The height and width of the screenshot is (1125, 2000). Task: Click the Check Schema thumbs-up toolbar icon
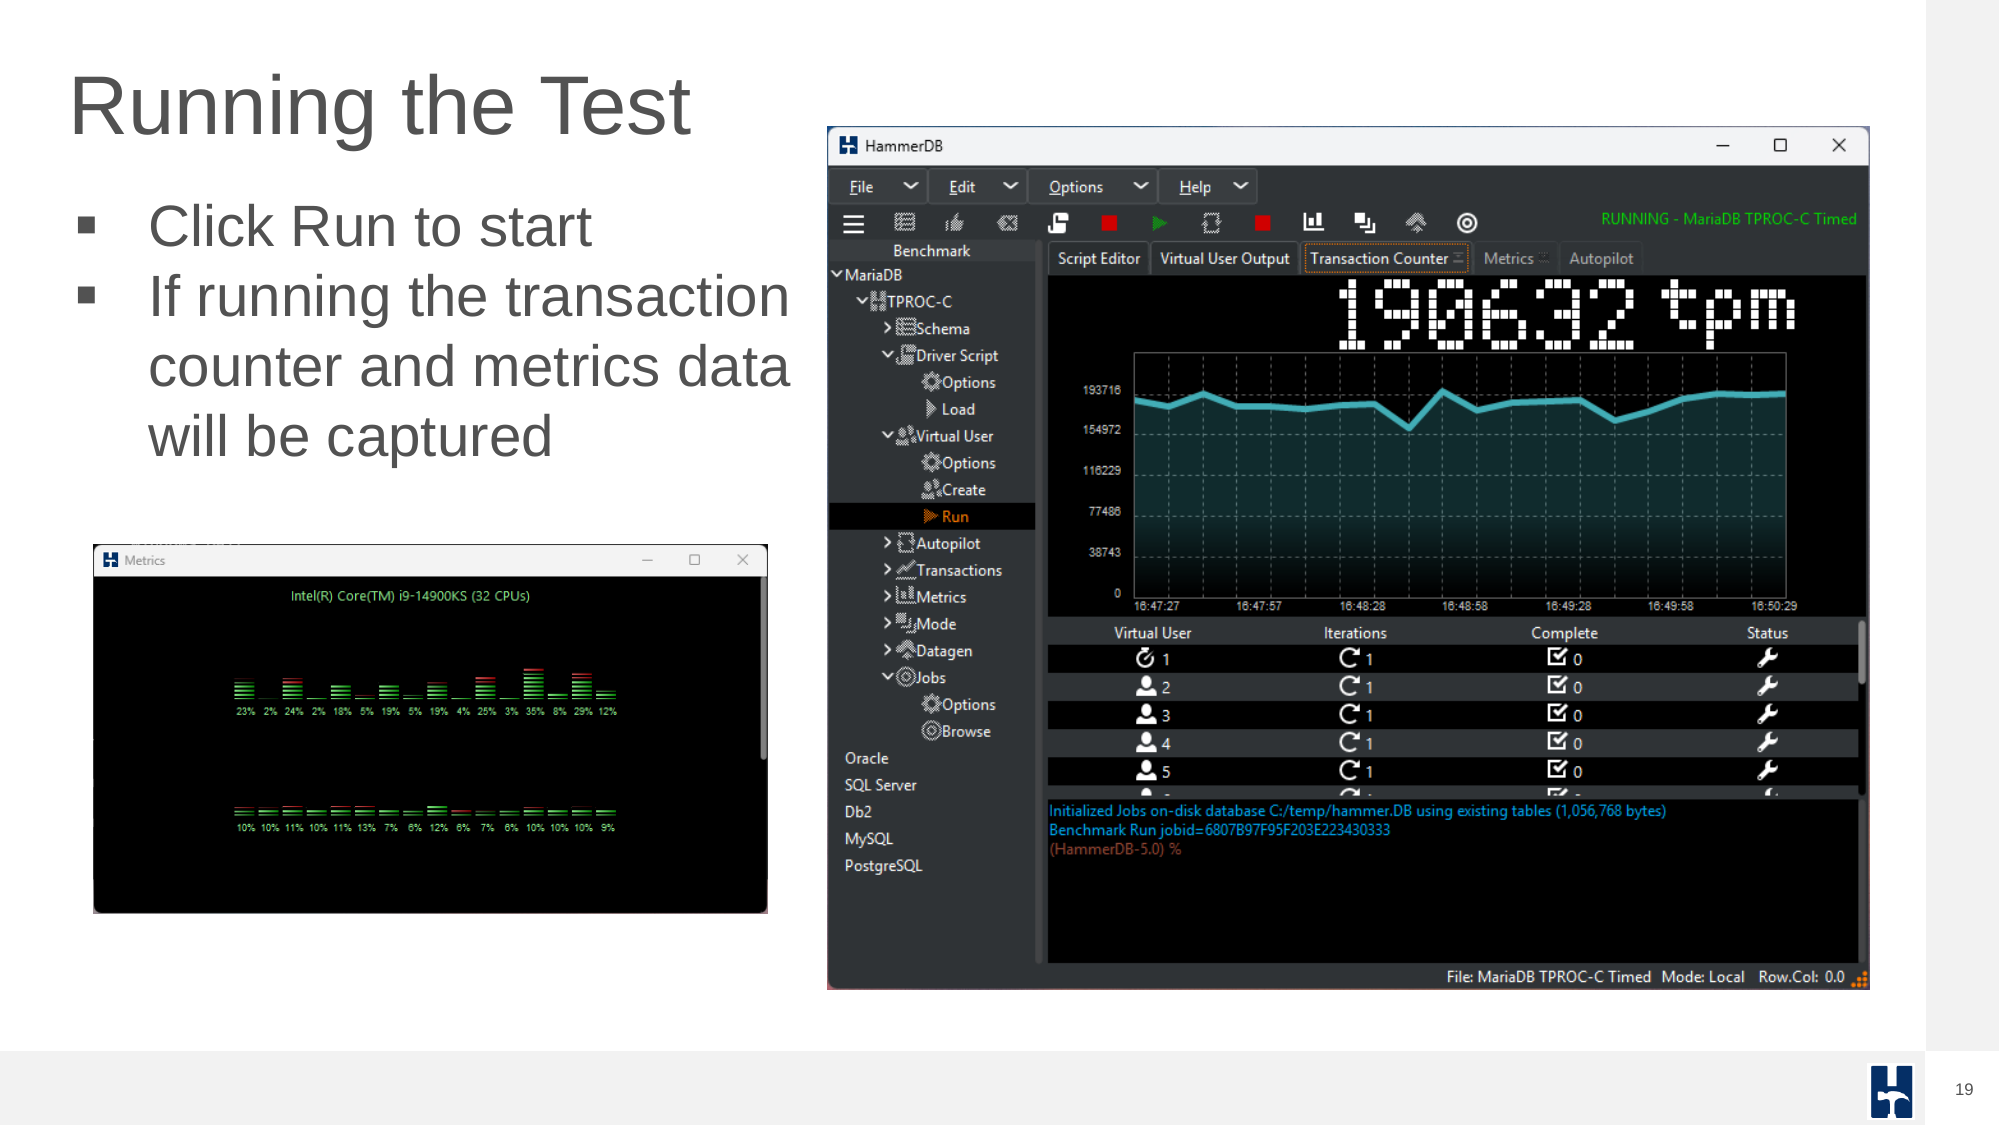955,223
